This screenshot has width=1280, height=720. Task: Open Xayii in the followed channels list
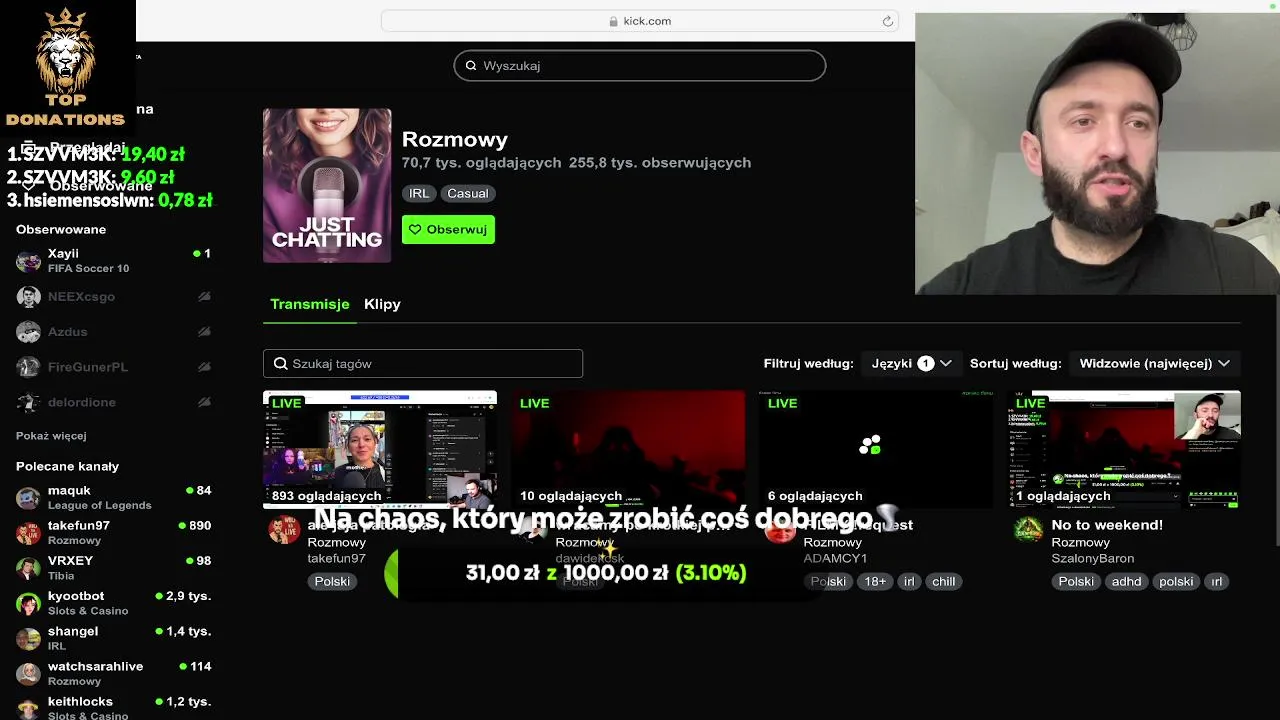tap(114, 261)
